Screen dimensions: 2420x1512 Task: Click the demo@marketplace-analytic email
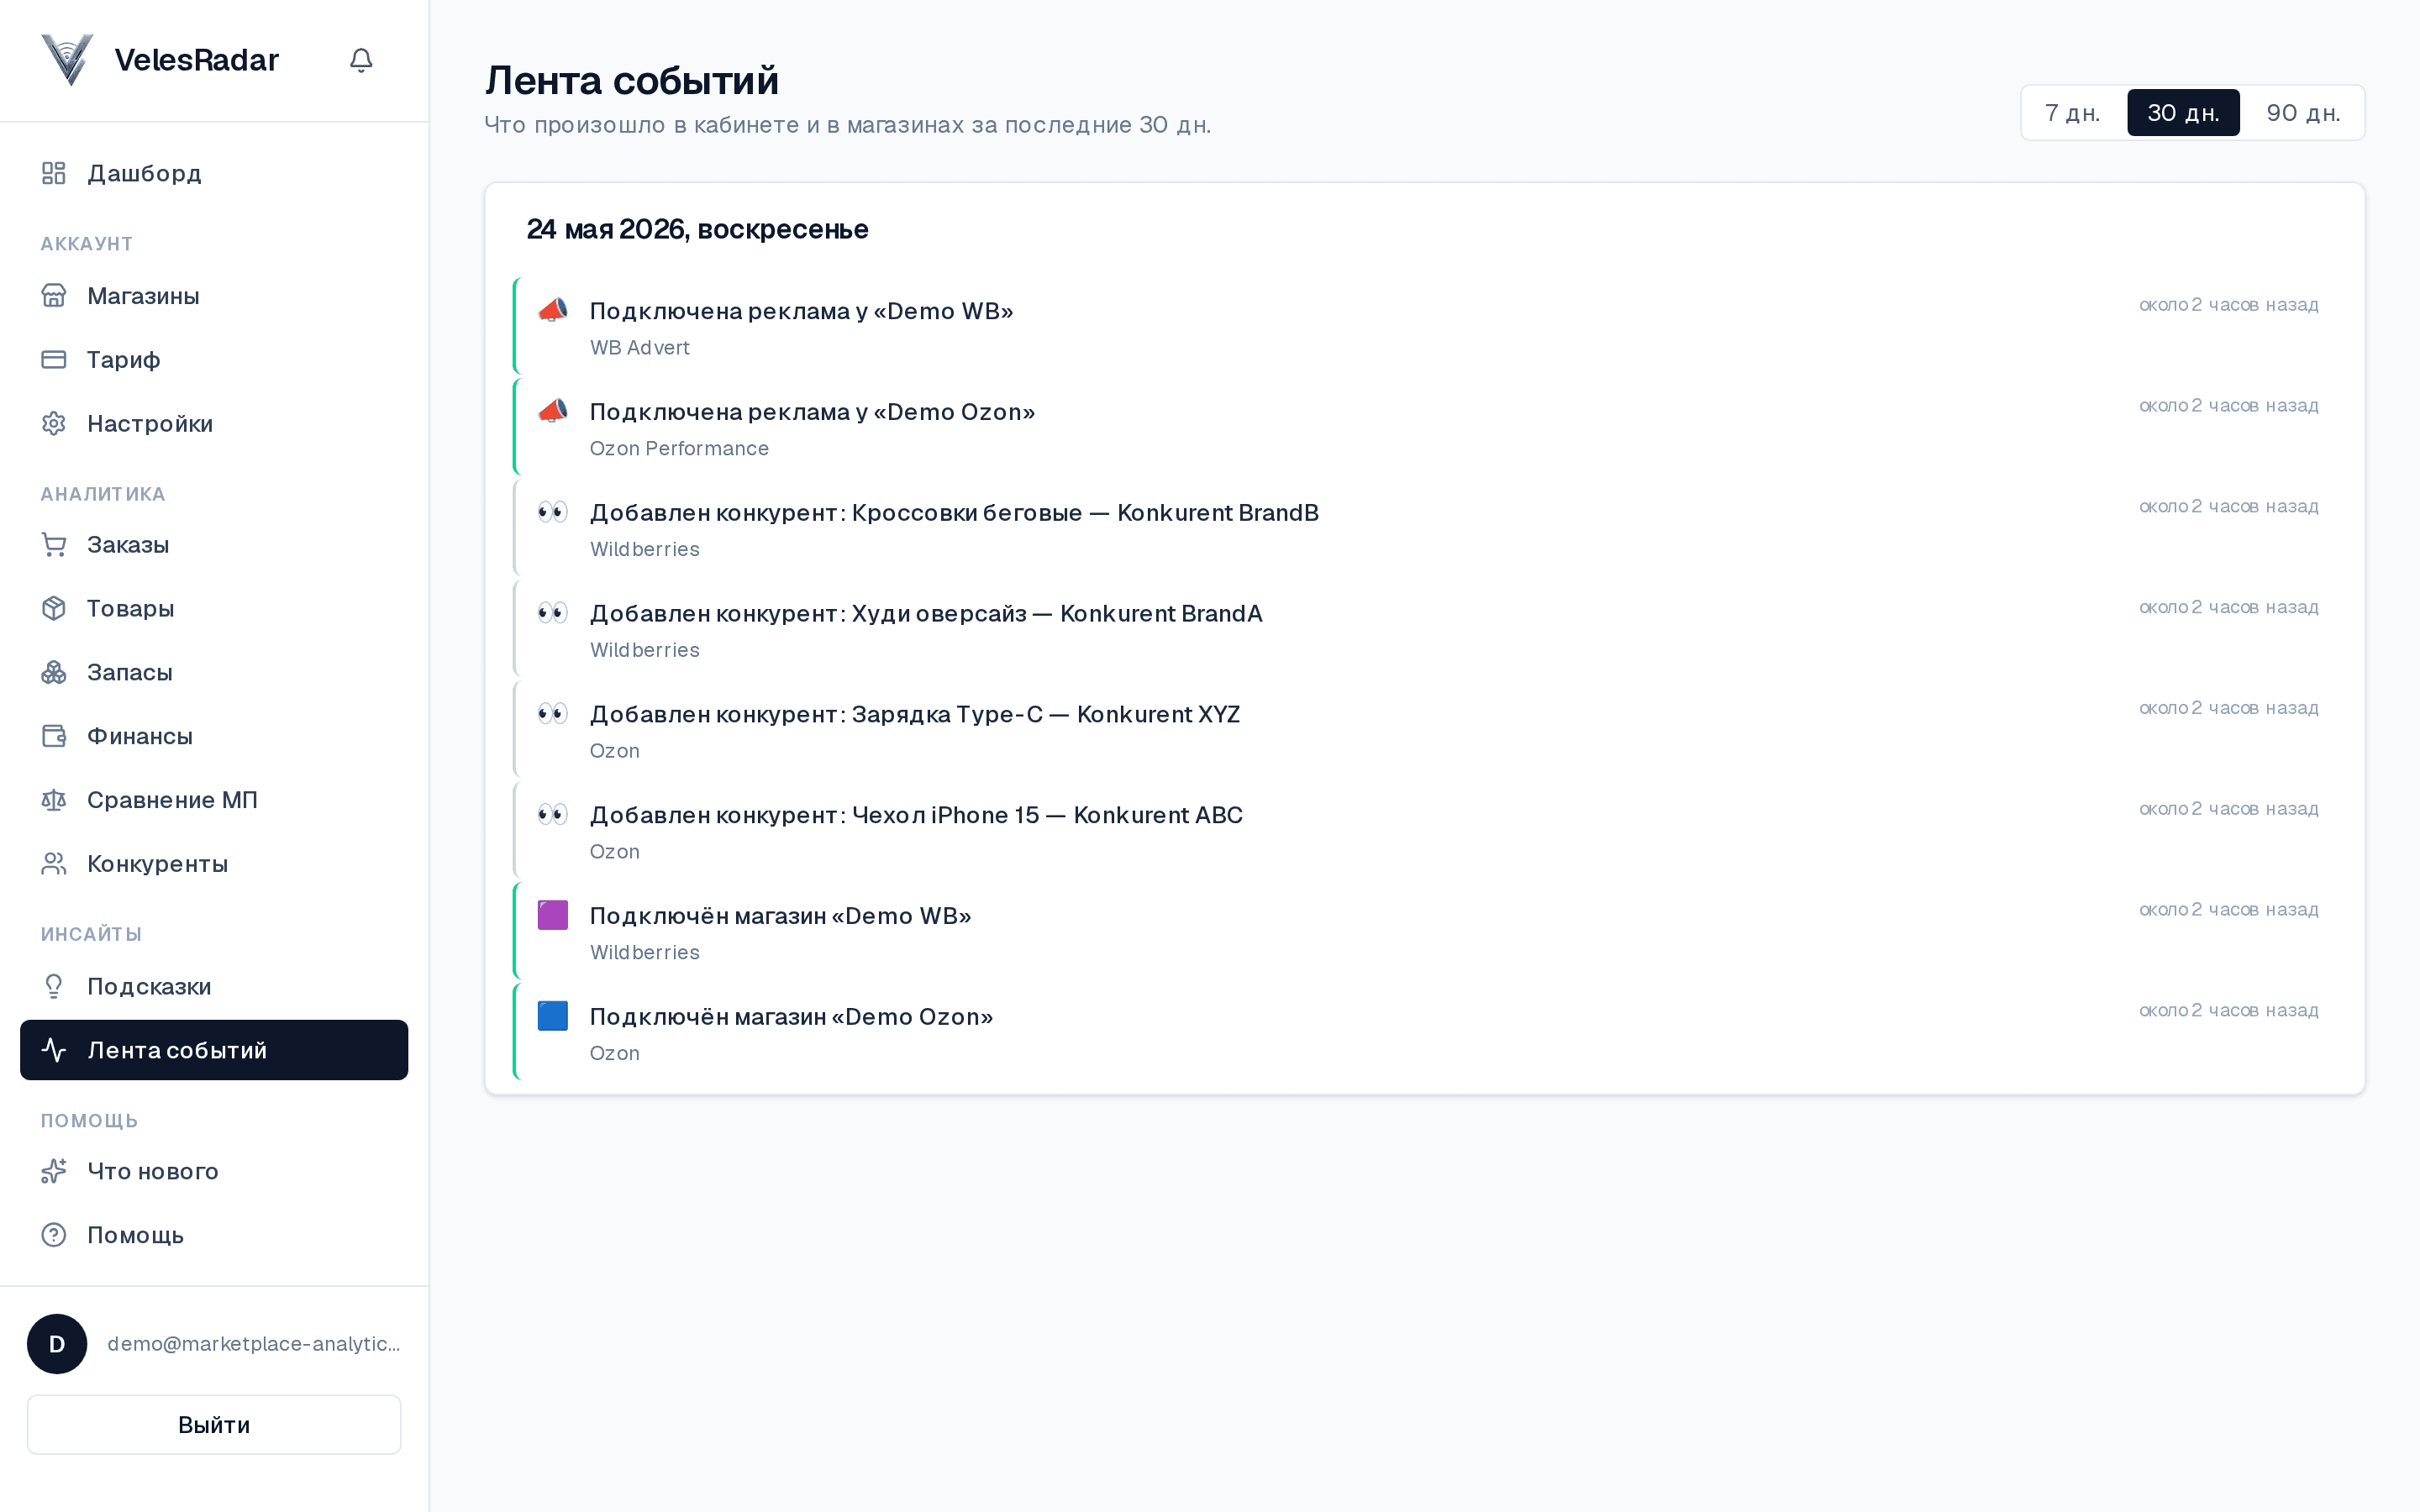coord(254,1344)
